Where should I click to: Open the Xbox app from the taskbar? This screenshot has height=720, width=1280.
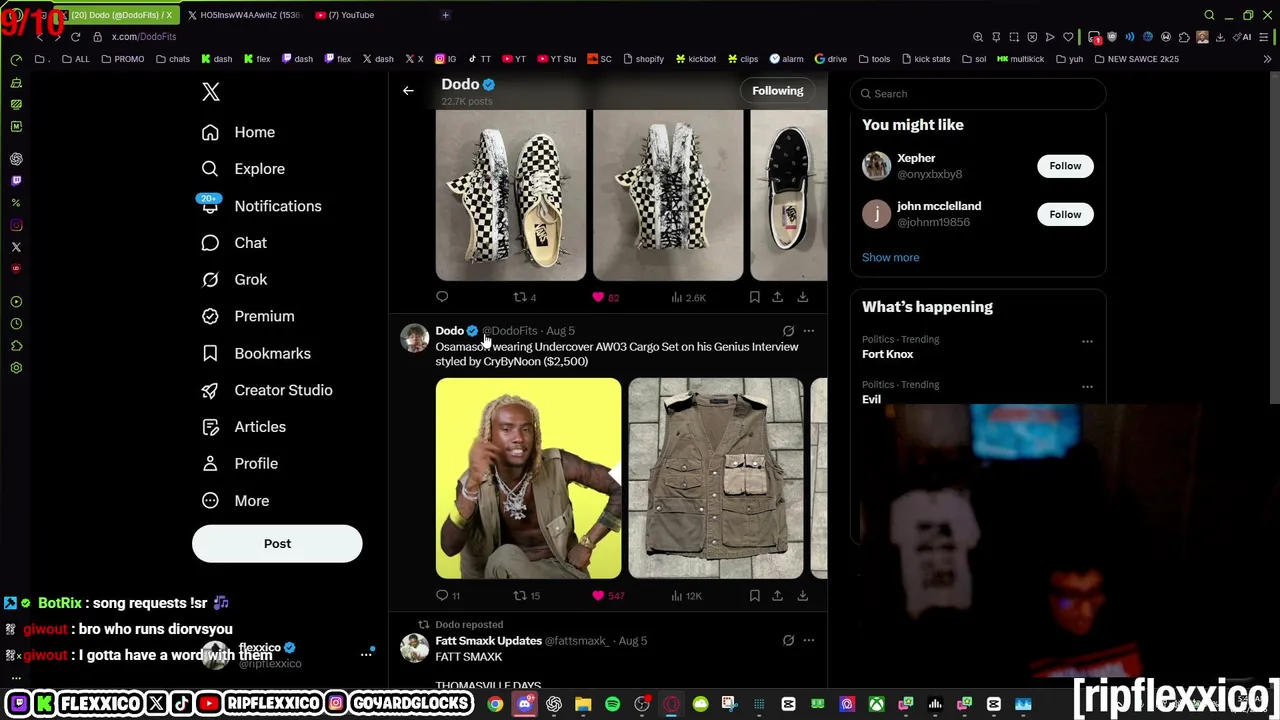point(876,704)
